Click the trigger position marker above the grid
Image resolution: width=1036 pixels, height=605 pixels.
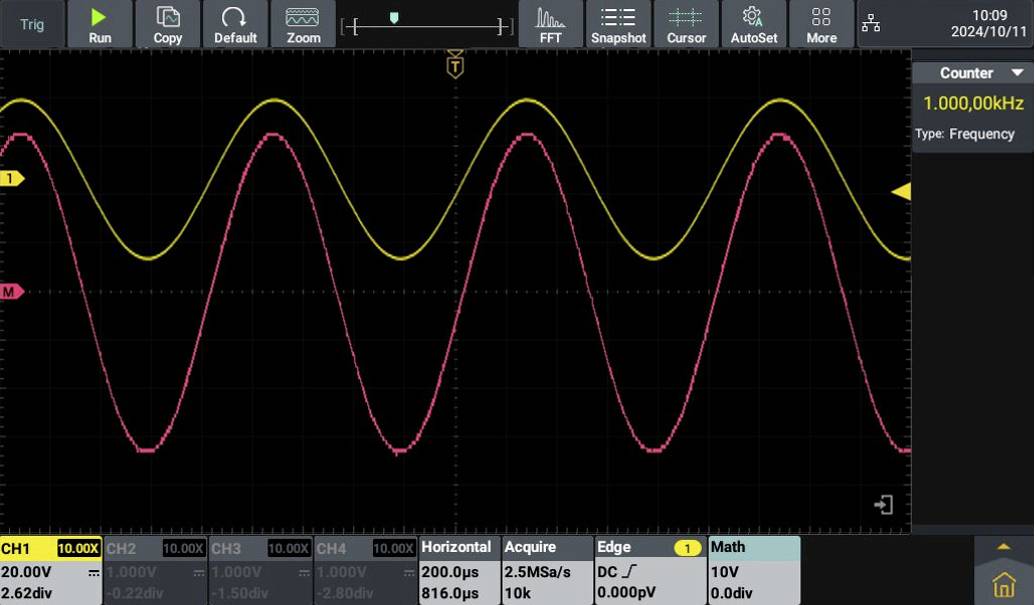point(455,63)
